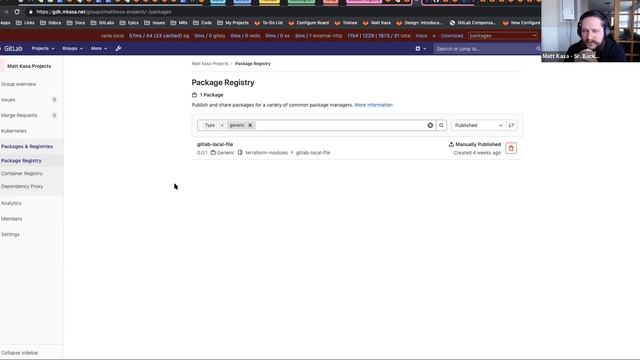Screen dimensions: 640x360
Task: Remove the generic filter token
Action: coord(250,125)
